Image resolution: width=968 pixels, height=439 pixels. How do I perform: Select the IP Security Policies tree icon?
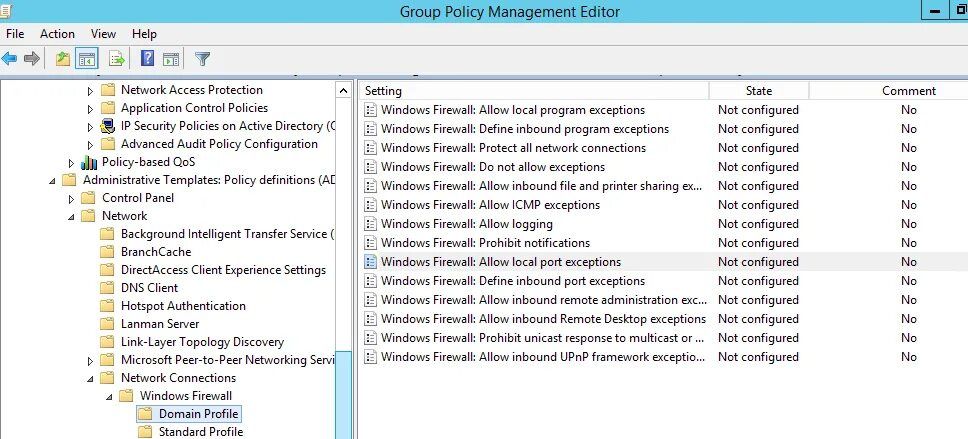(x=108, y=126)
